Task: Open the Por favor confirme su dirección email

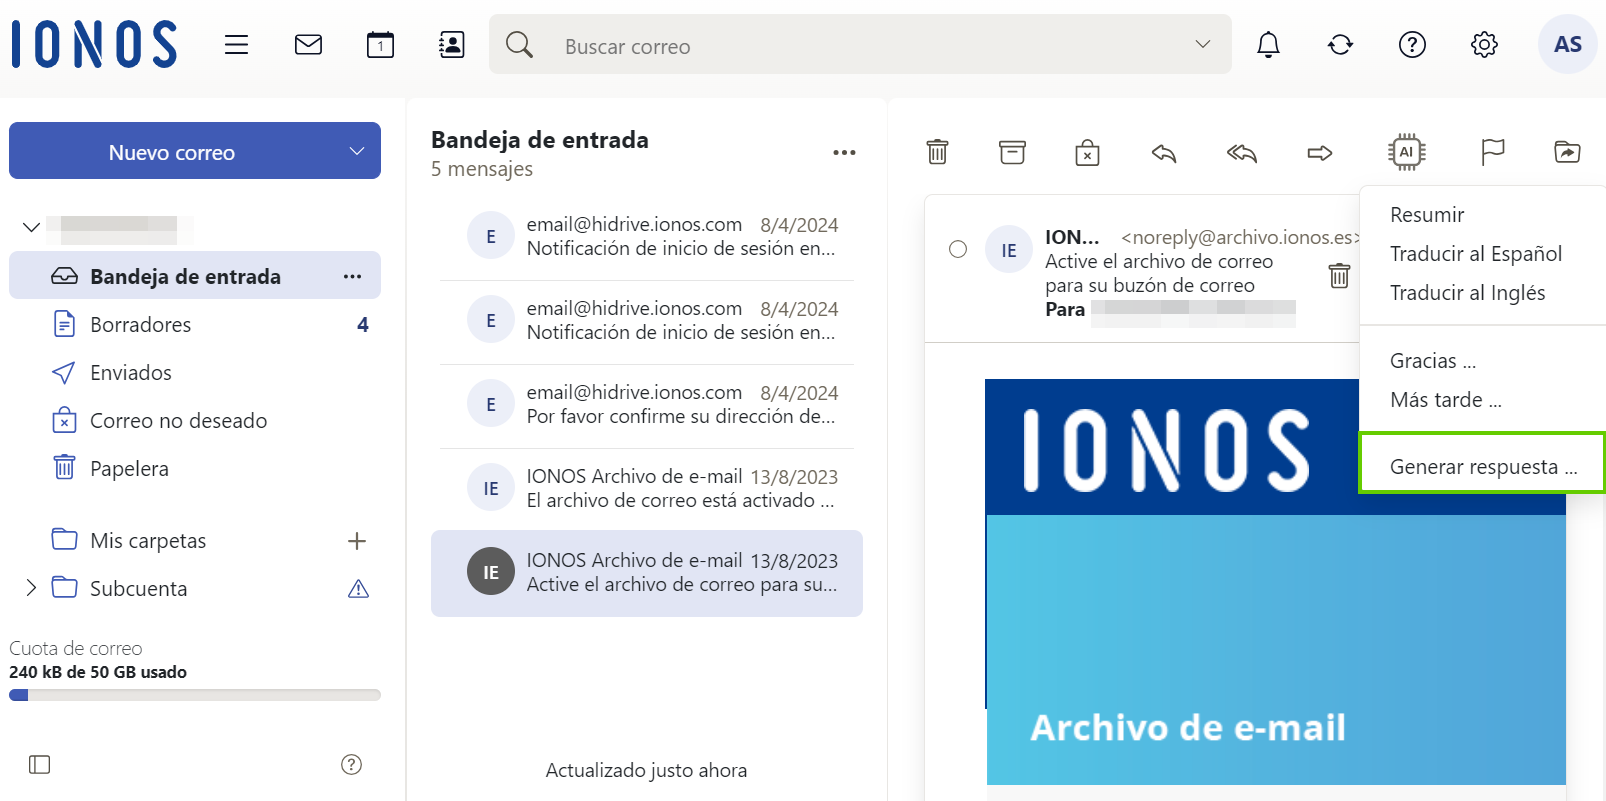Action: pyautogui.click(x=647, y=405)
